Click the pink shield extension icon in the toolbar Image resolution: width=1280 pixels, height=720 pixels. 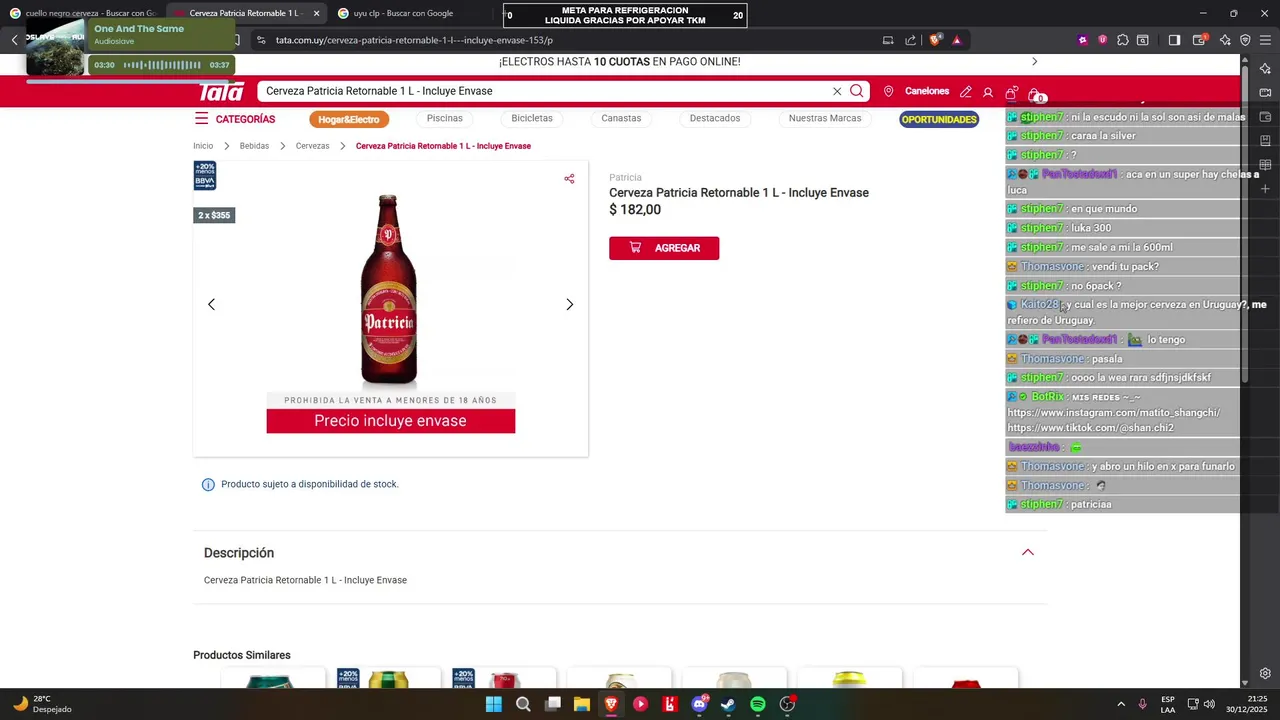point(1103,40)
